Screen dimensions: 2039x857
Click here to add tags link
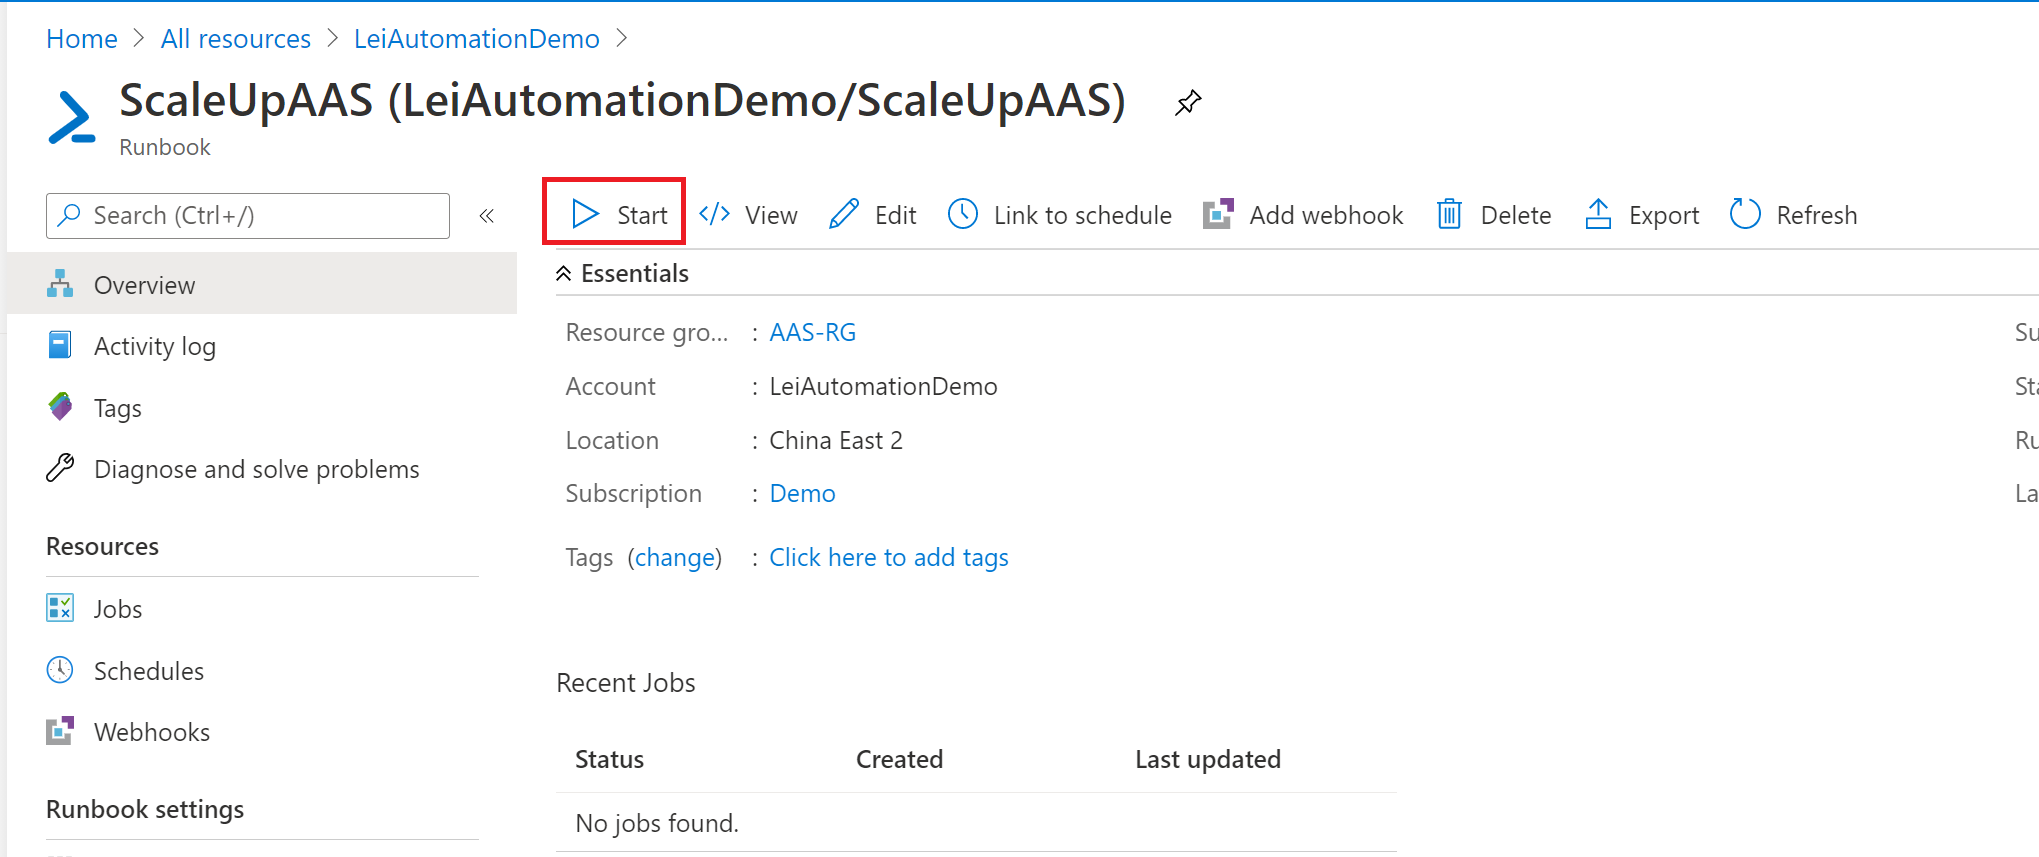click(x=889, y=557)
